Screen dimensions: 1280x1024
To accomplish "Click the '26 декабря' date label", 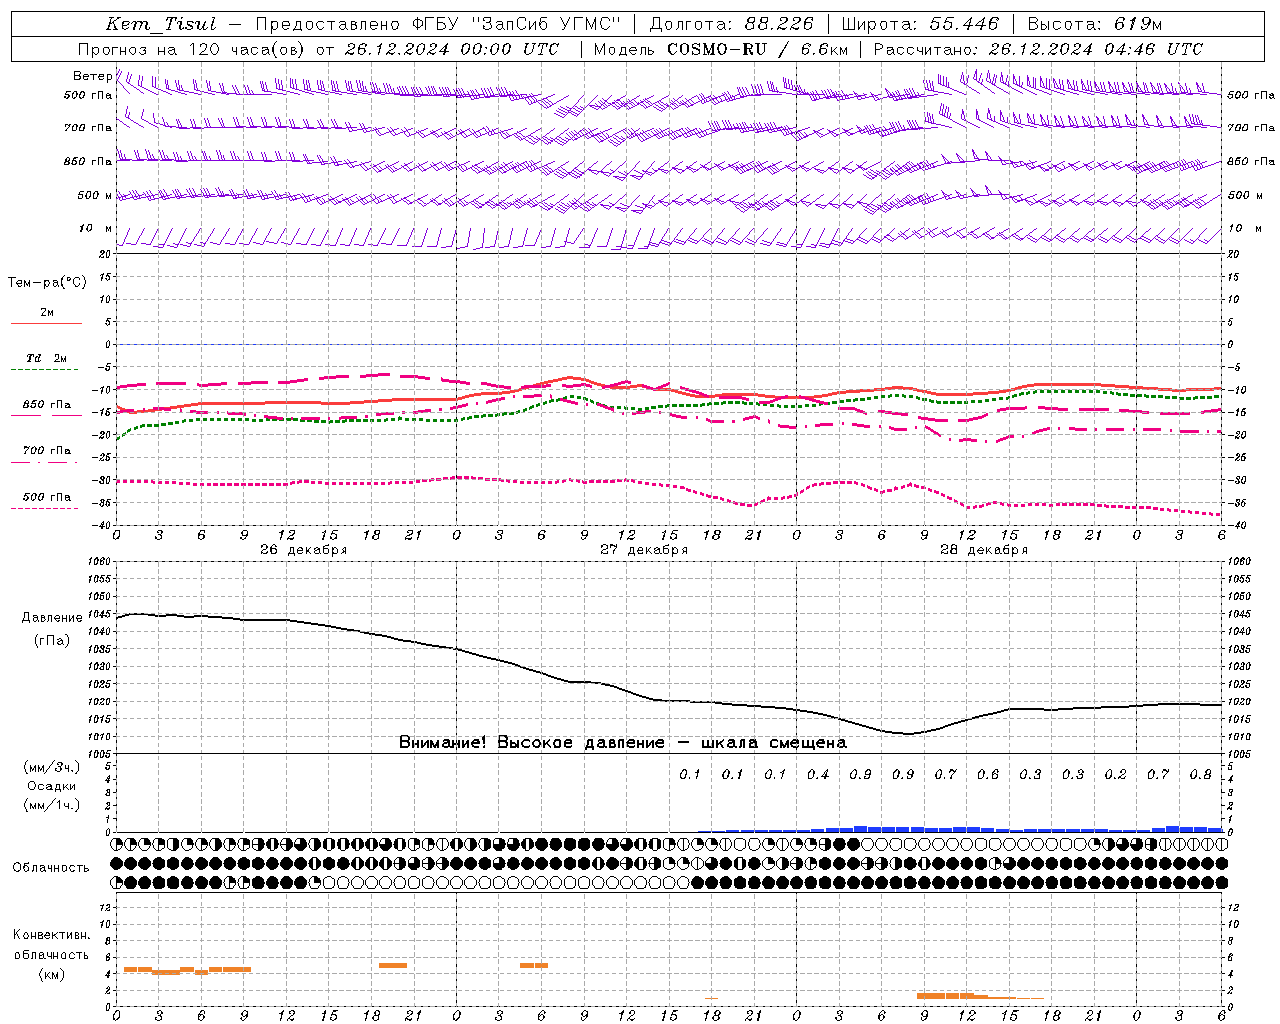I will tap(304, 550).
